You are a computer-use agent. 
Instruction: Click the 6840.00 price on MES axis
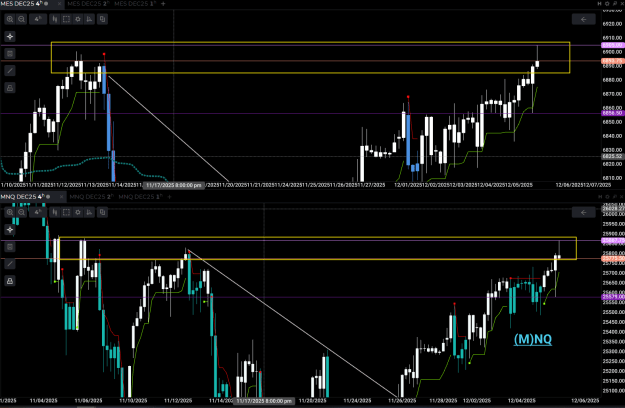point(613,136)
